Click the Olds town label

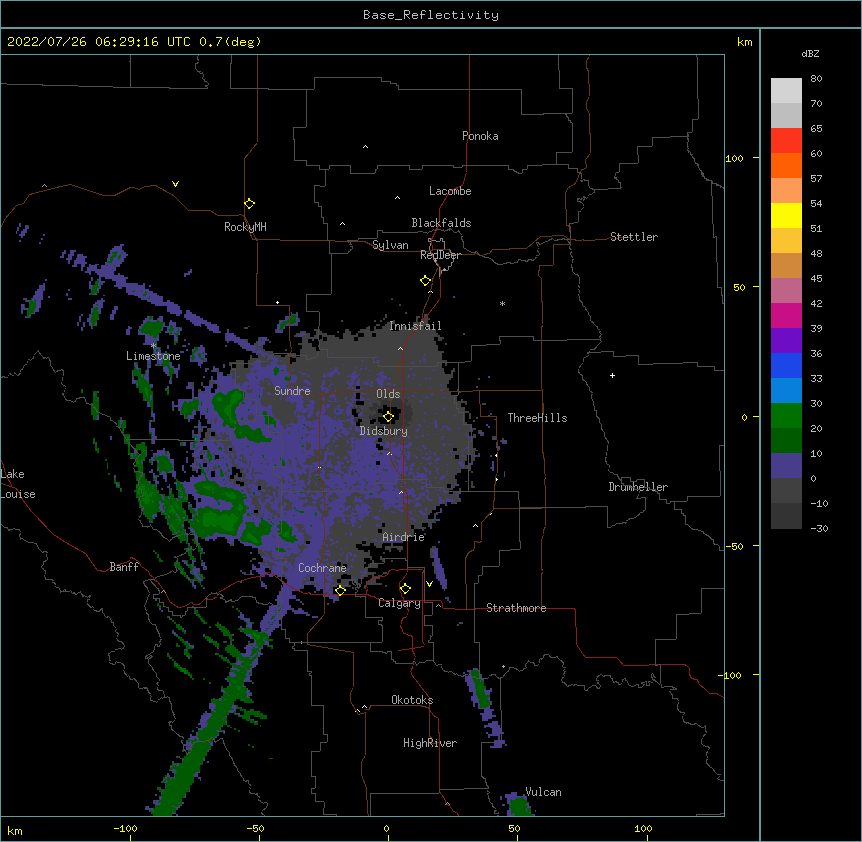coord(388,394)
